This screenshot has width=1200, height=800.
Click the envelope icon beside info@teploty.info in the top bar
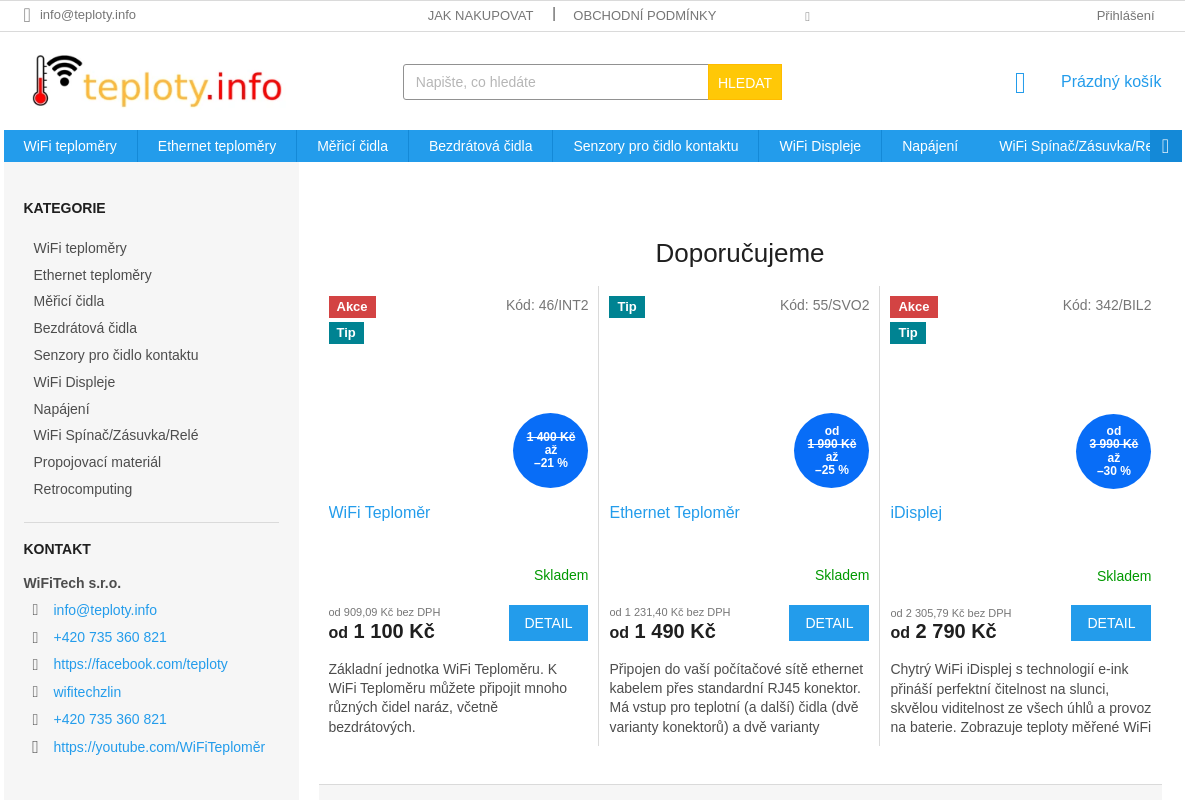tap(27, 15)
